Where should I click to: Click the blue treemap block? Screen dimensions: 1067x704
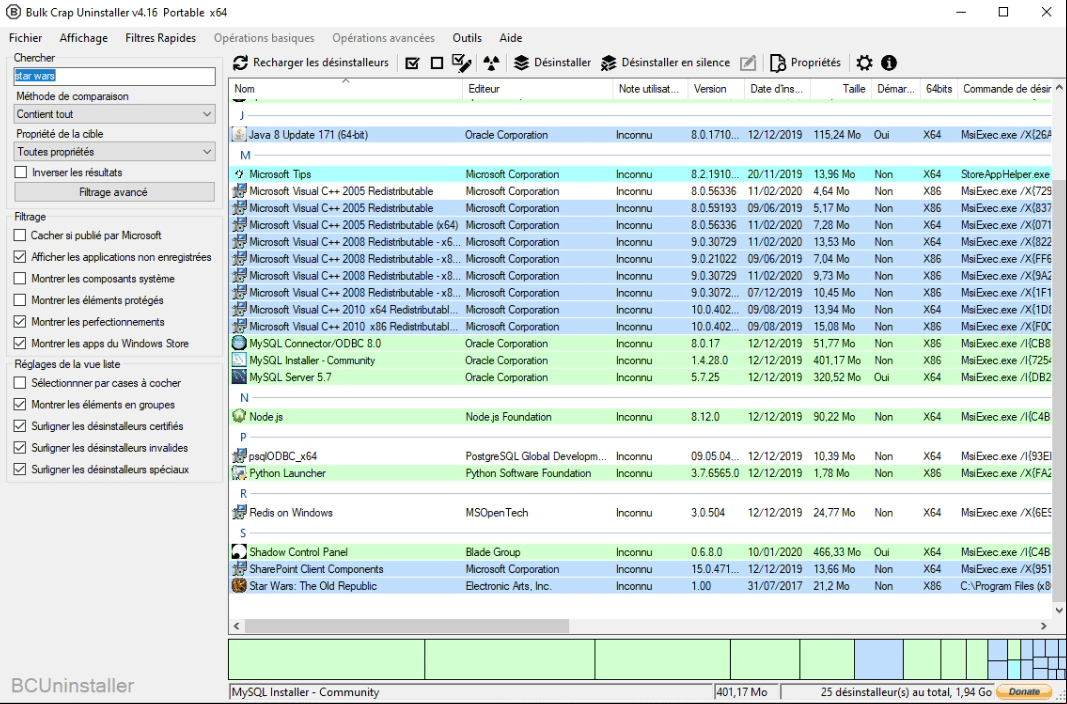[x=879, y=659]
